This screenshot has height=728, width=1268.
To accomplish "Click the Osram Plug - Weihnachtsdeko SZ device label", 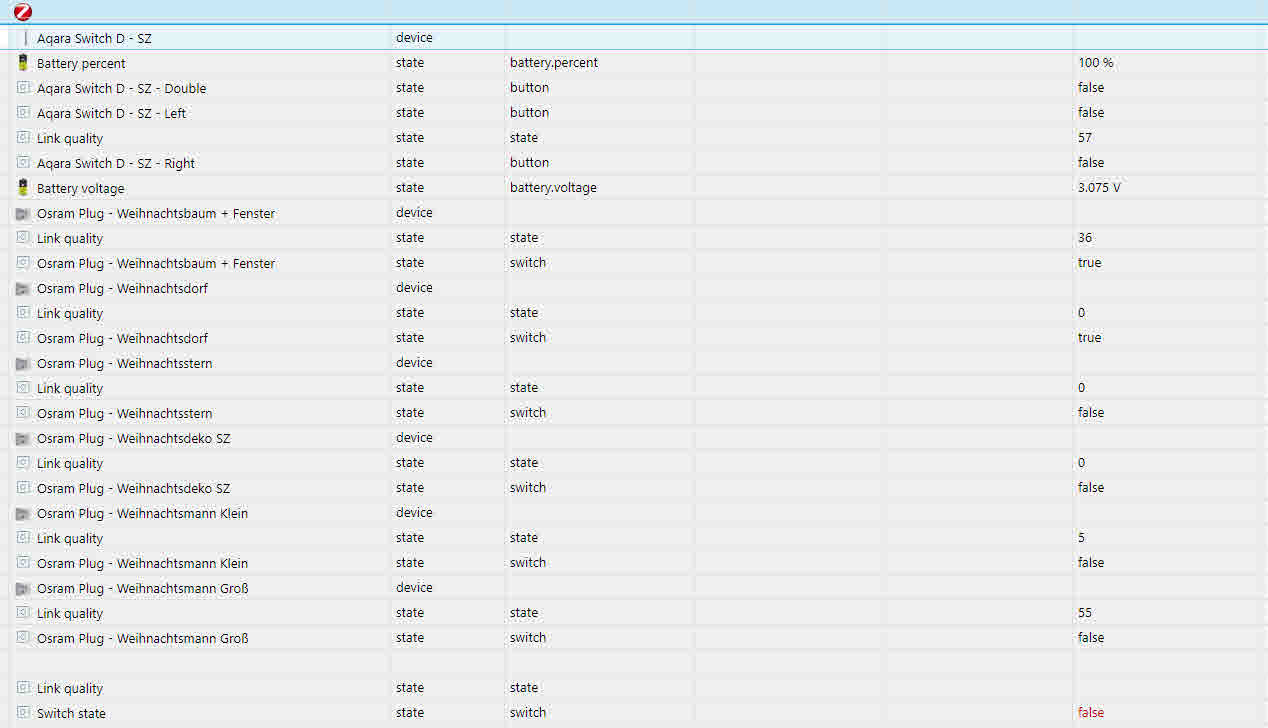I will pos(133,439).
